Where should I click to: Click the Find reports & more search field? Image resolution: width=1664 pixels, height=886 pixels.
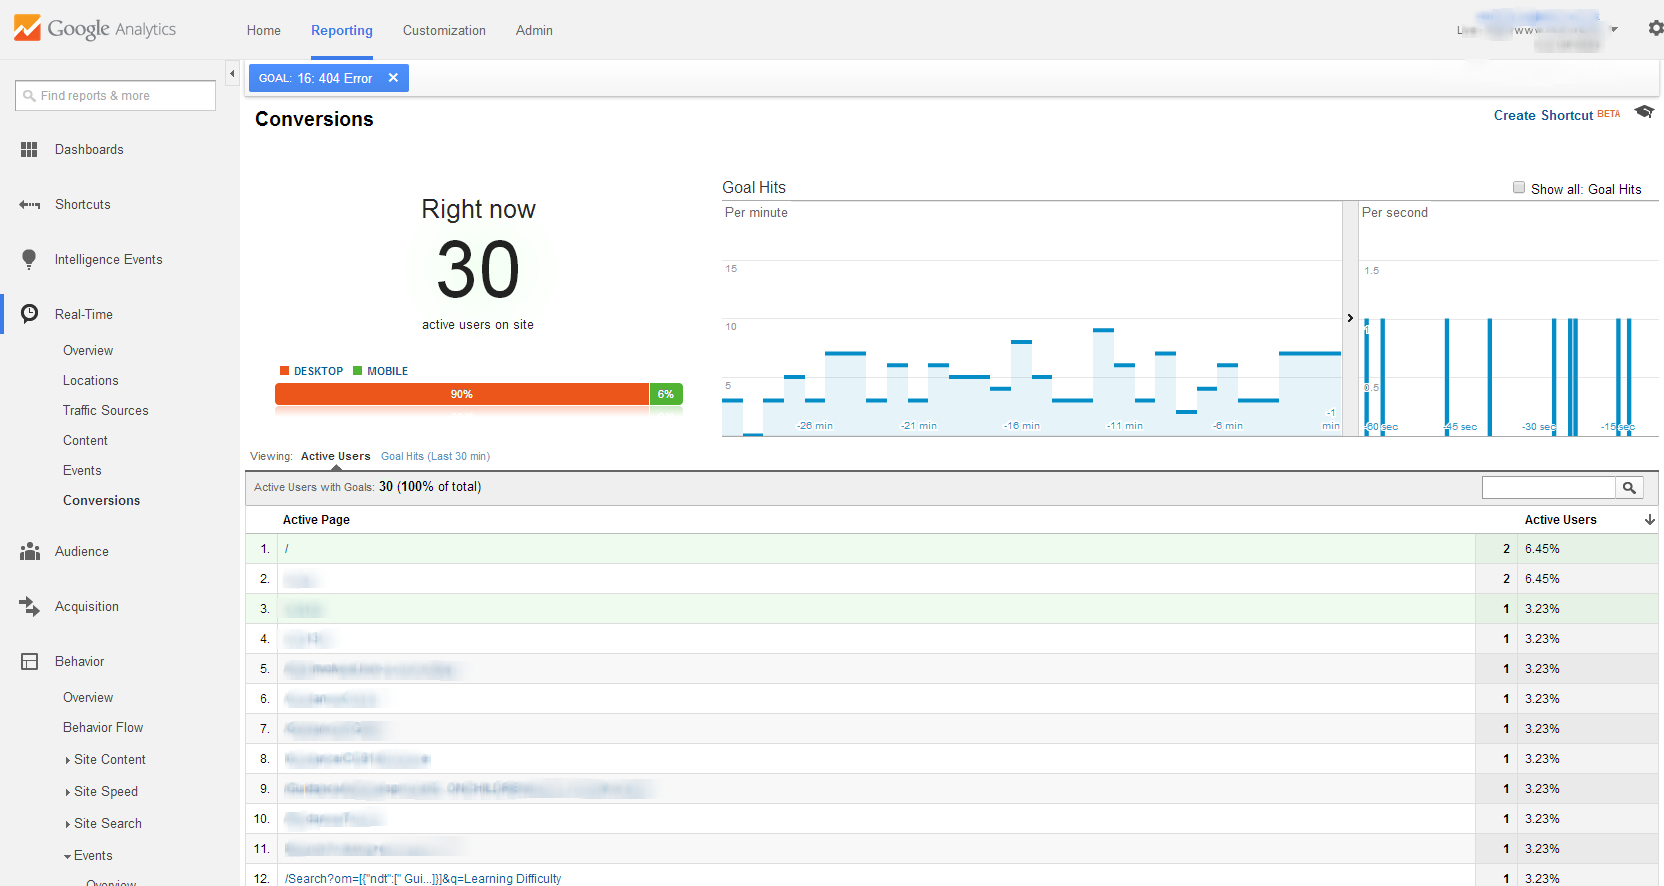click(x=115, y=96)
